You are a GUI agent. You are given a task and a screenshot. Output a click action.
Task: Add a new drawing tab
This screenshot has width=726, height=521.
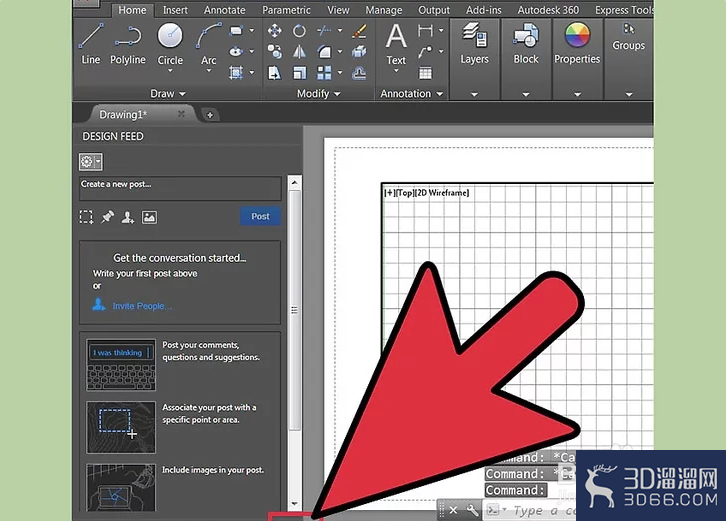tap(210, 115)
